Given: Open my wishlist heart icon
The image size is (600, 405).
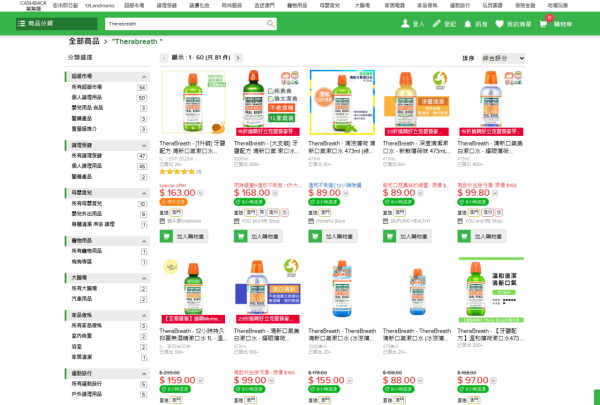Looking at the screenshot, I should point(499,24).
